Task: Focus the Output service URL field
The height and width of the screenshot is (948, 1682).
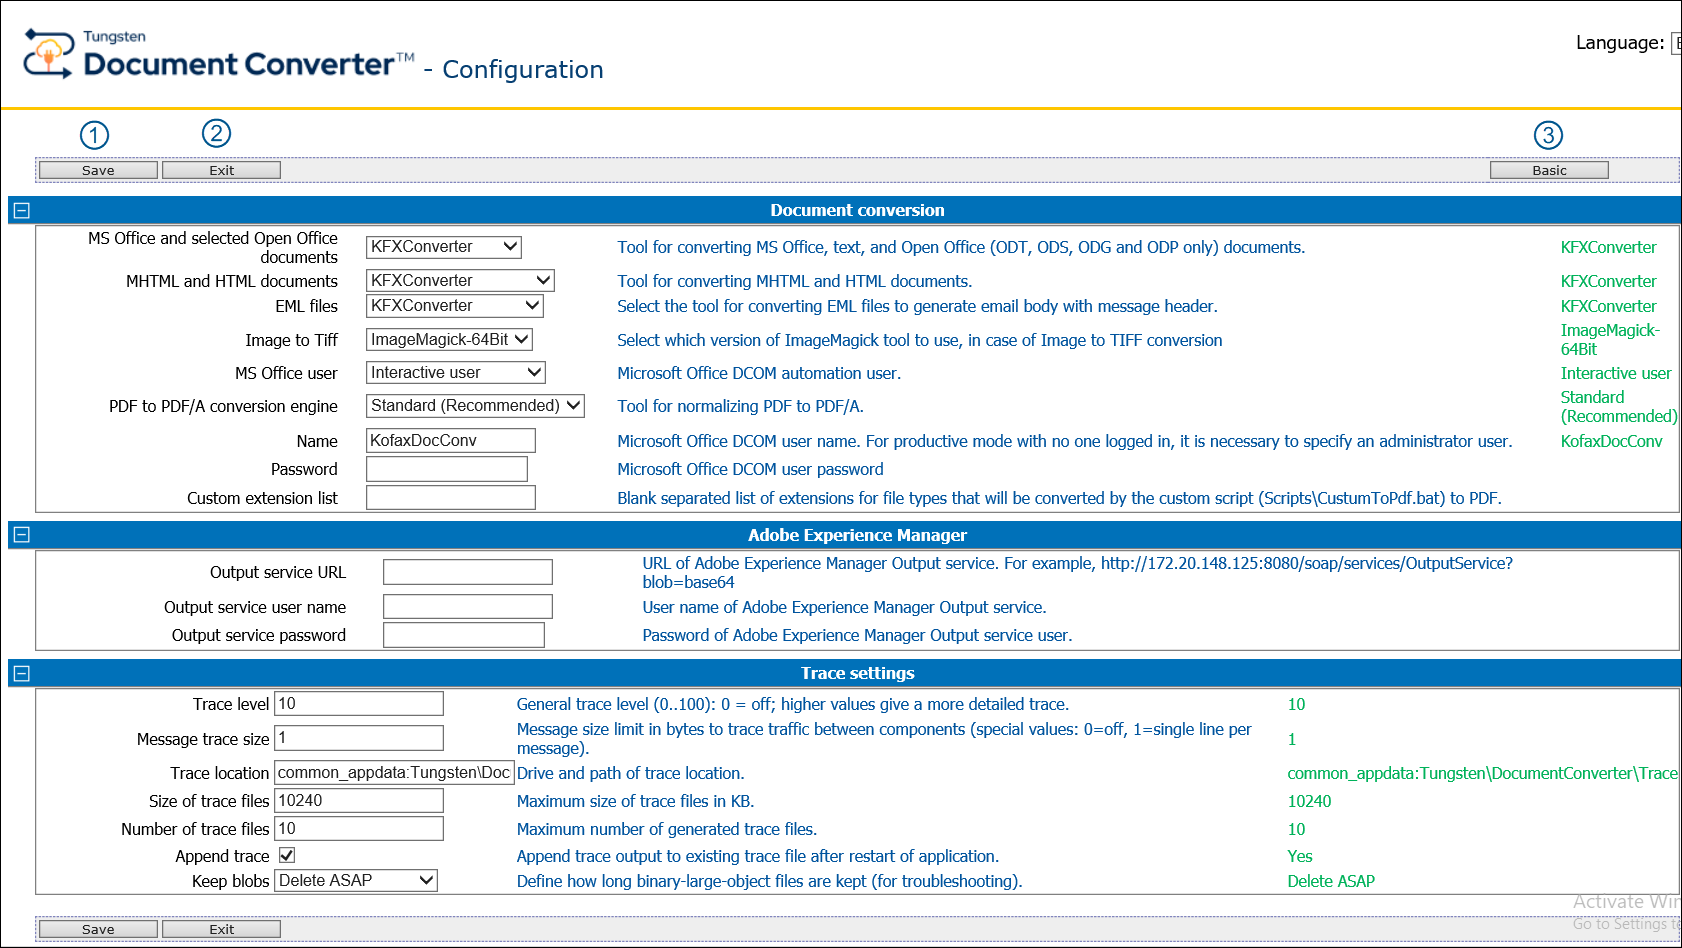Action: pyautogui.click(x=467, y=572)
